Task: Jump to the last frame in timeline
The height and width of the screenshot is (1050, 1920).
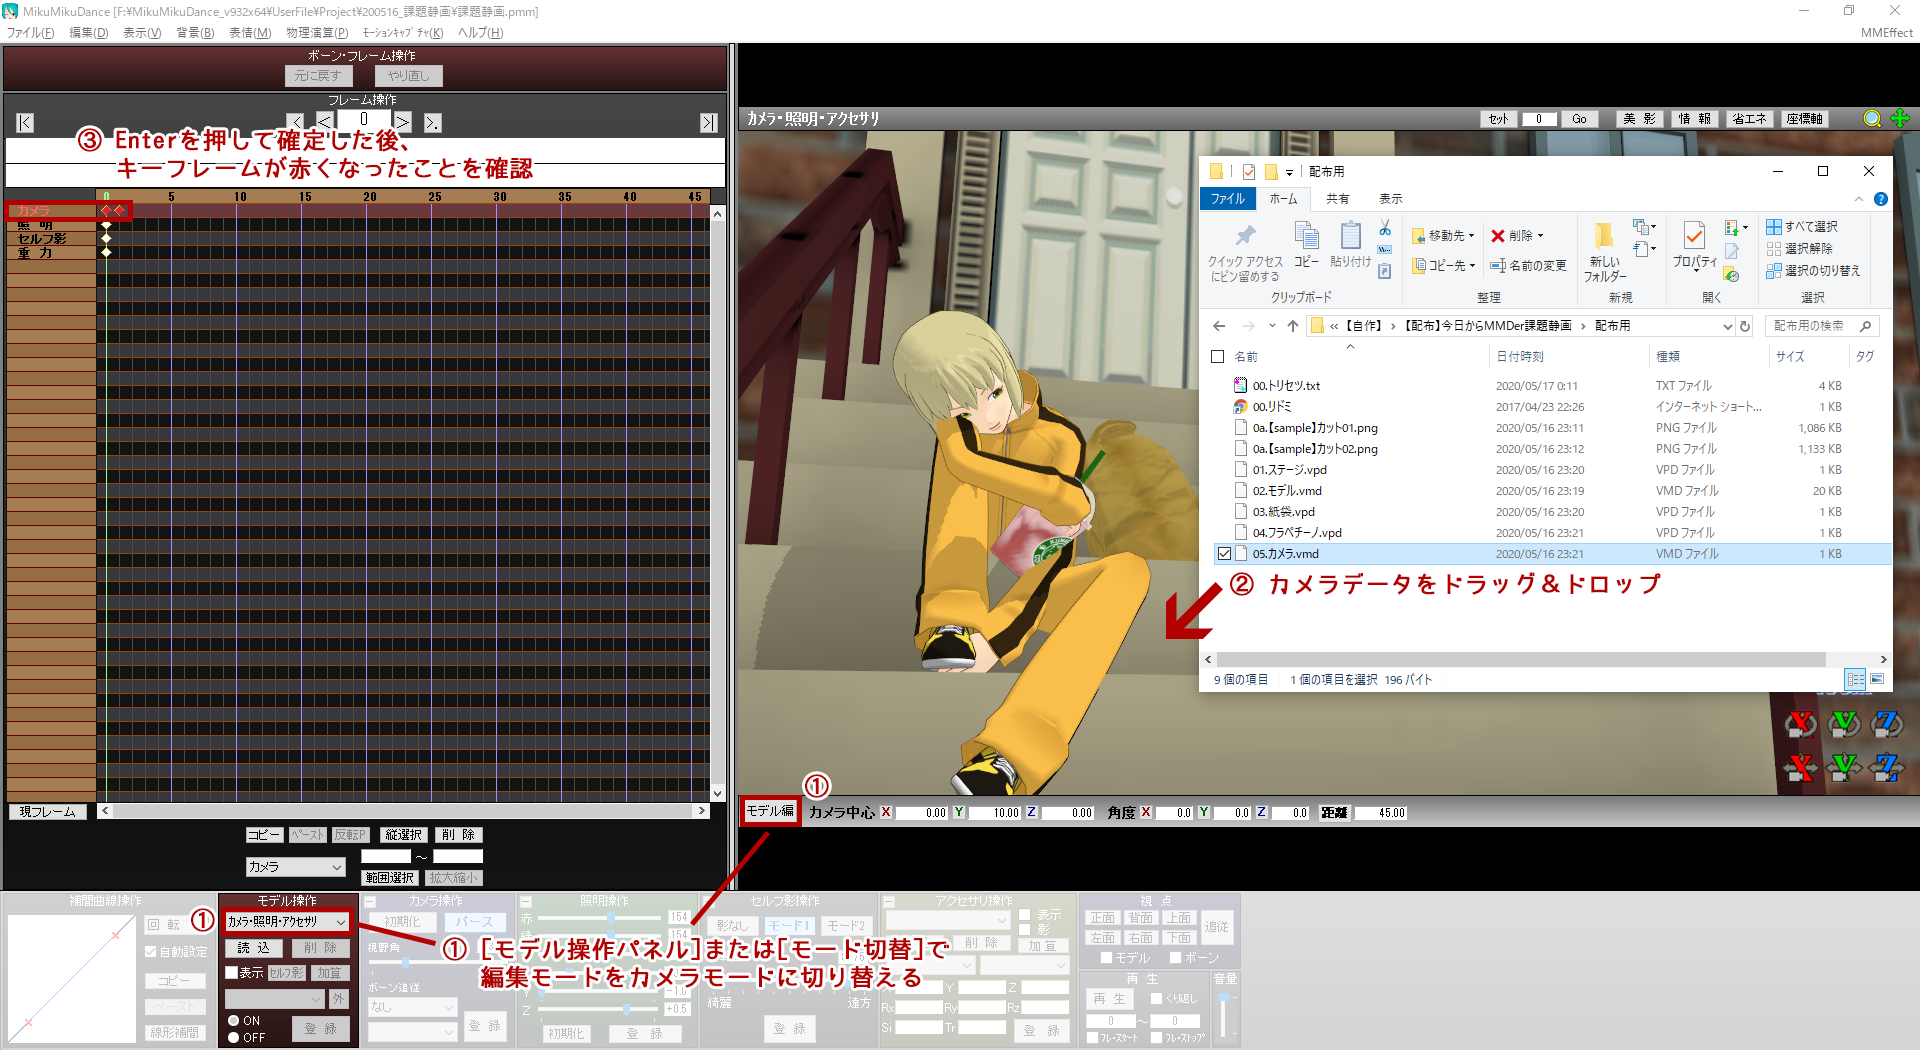Action: pos(708,123)
